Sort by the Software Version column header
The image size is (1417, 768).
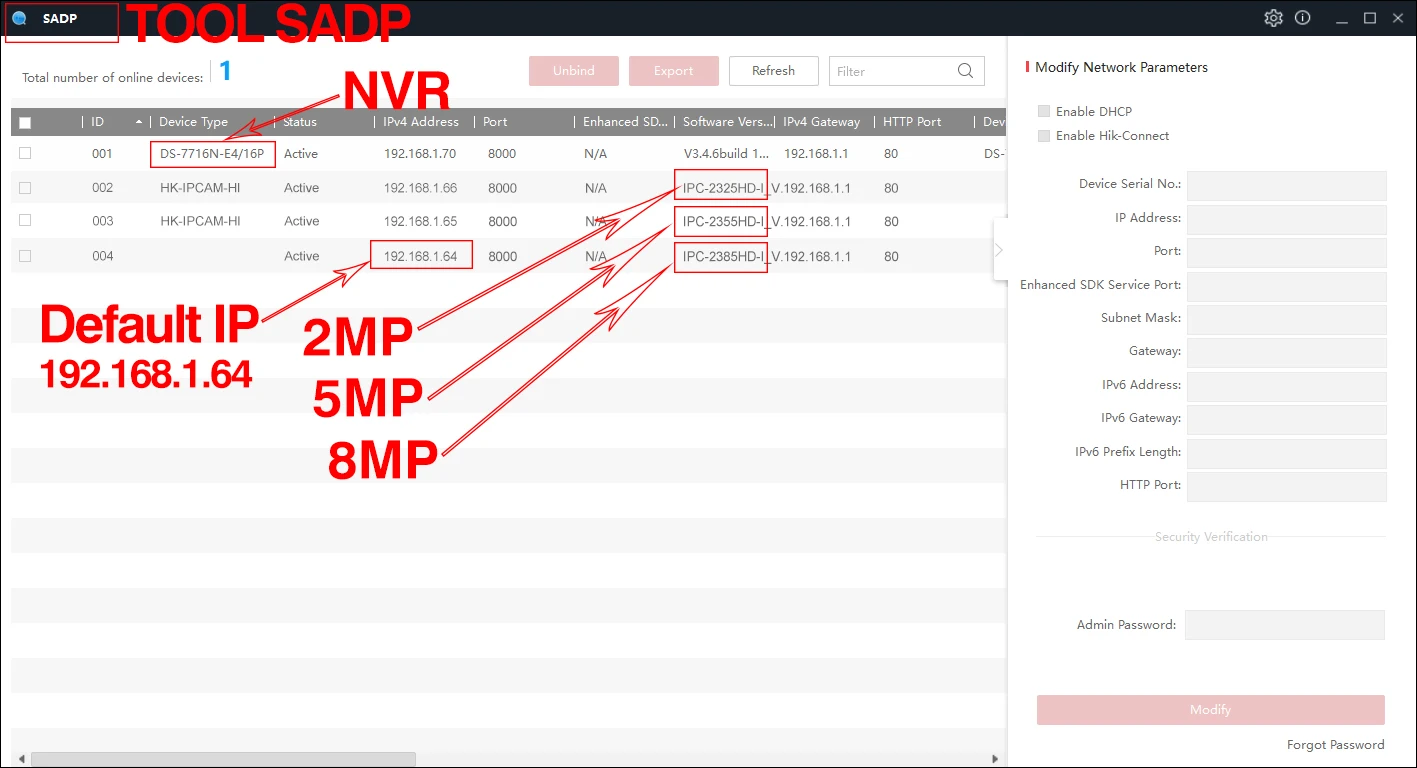click(728, 122)
